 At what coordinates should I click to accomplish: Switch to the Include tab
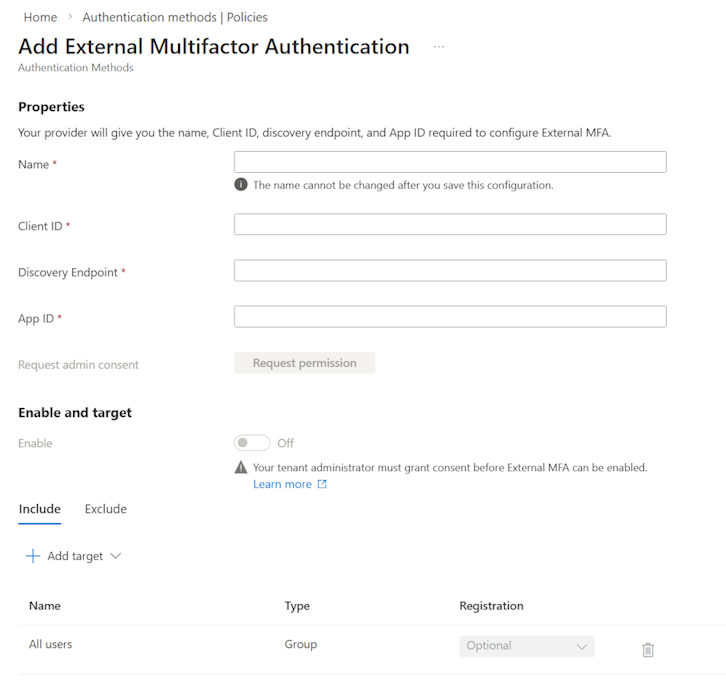pyautogui.click(x=40, y=509)
